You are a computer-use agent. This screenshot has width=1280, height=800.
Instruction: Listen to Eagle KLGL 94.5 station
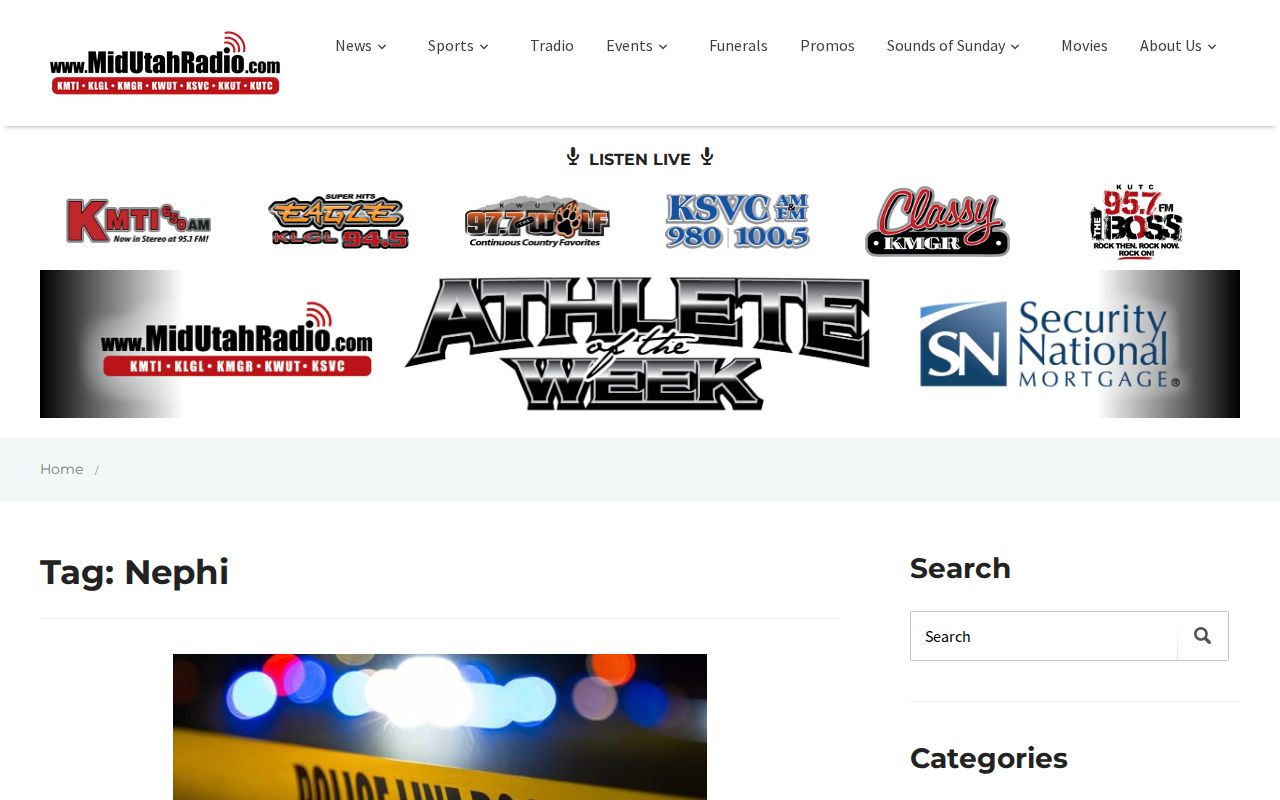pos(338,221)
